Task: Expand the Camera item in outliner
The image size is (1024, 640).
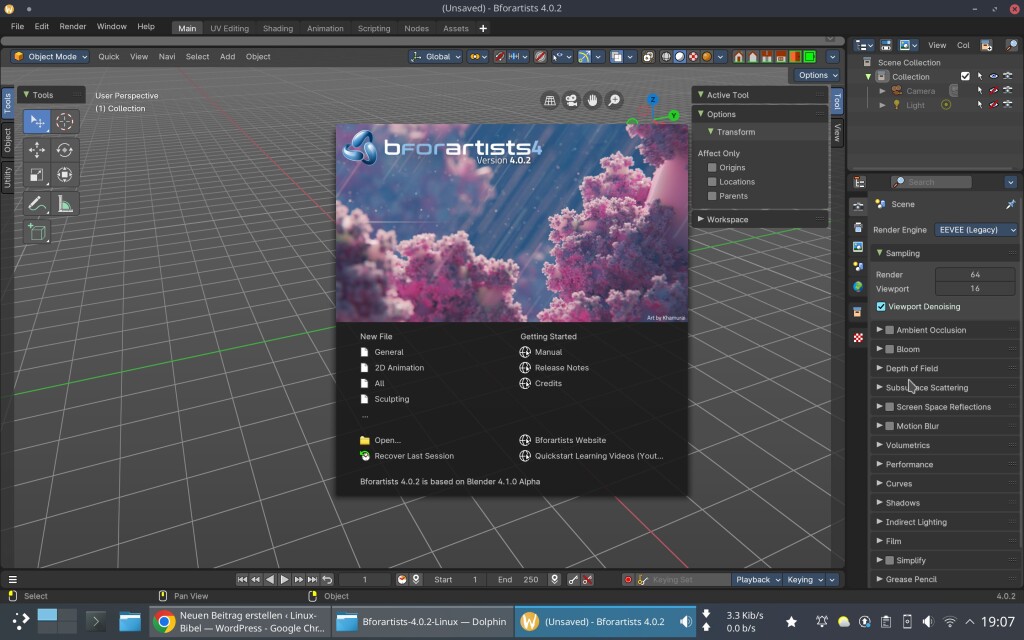Action: [882, 91]
